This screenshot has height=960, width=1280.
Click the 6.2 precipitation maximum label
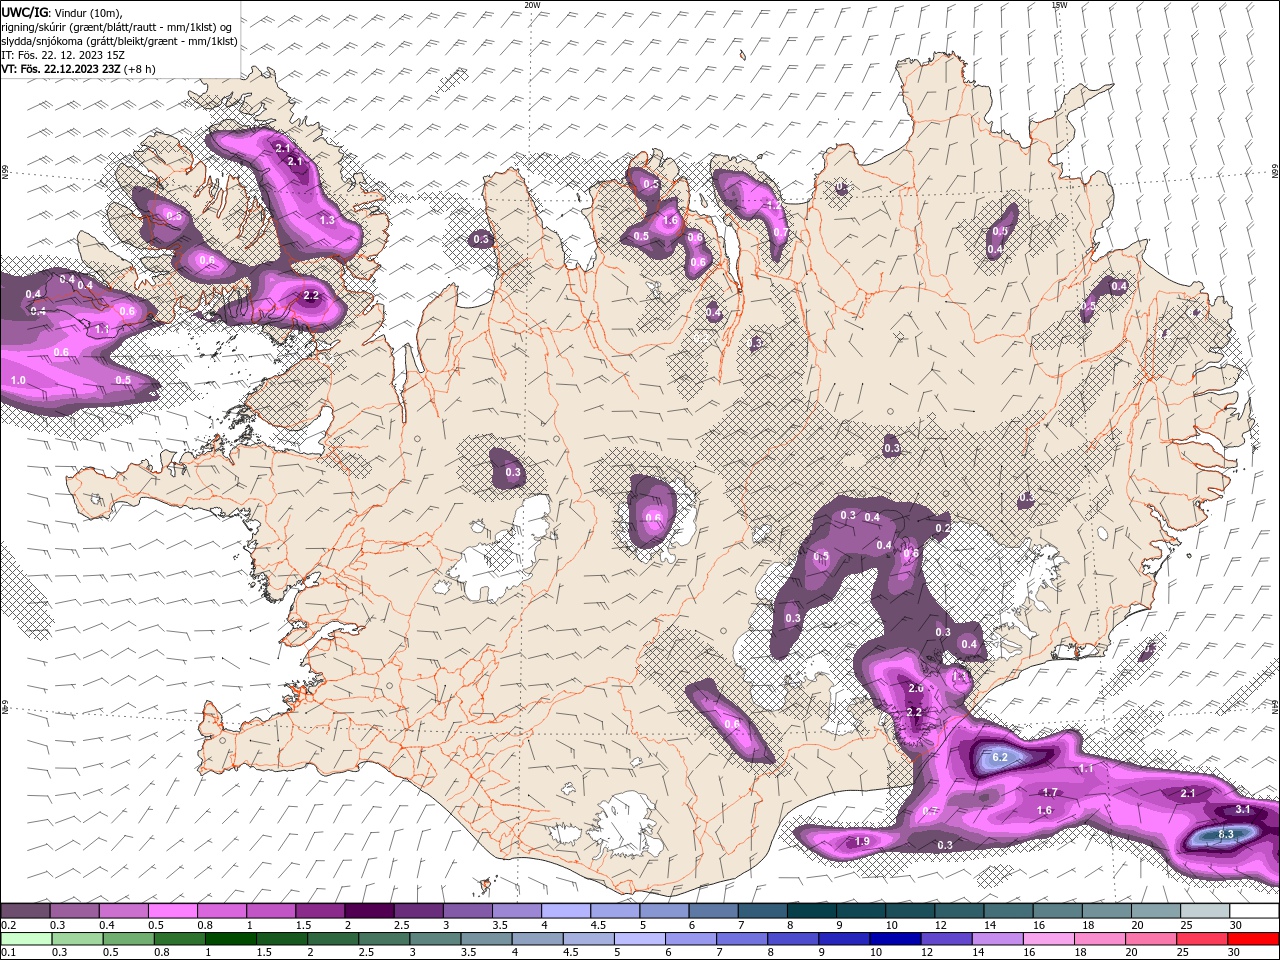(x=999, y=757)
